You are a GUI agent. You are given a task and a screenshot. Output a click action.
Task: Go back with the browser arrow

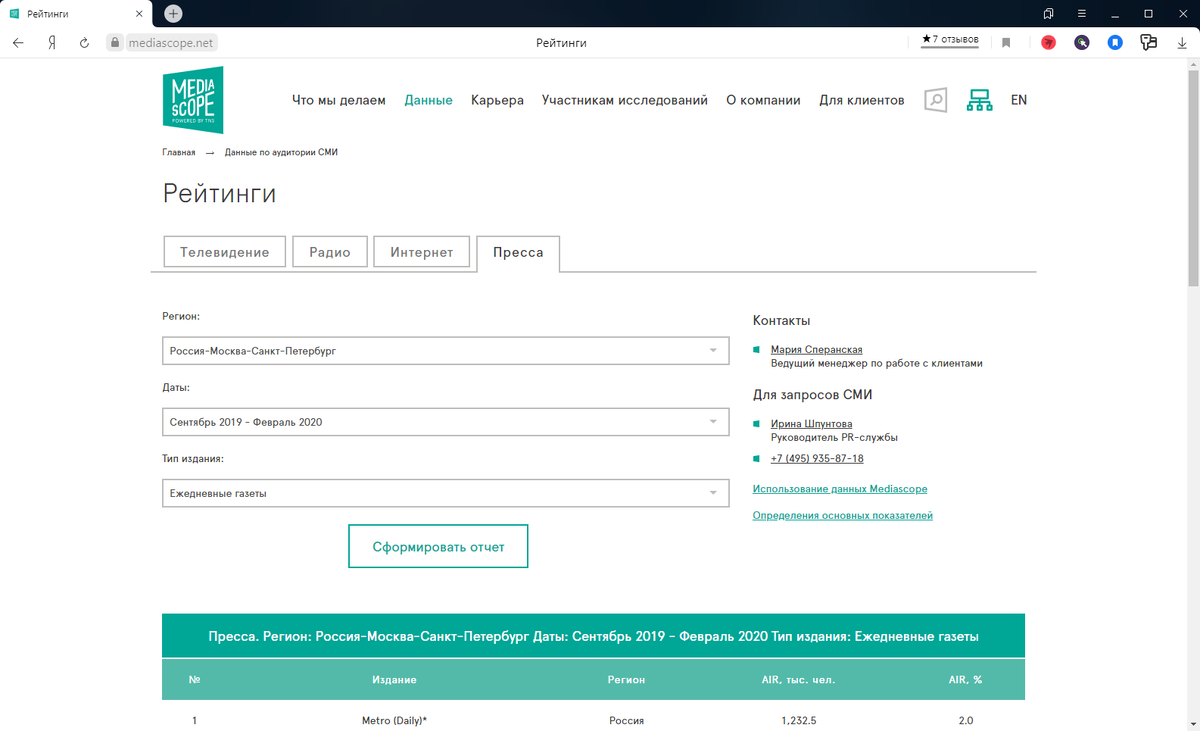(18, 43)
